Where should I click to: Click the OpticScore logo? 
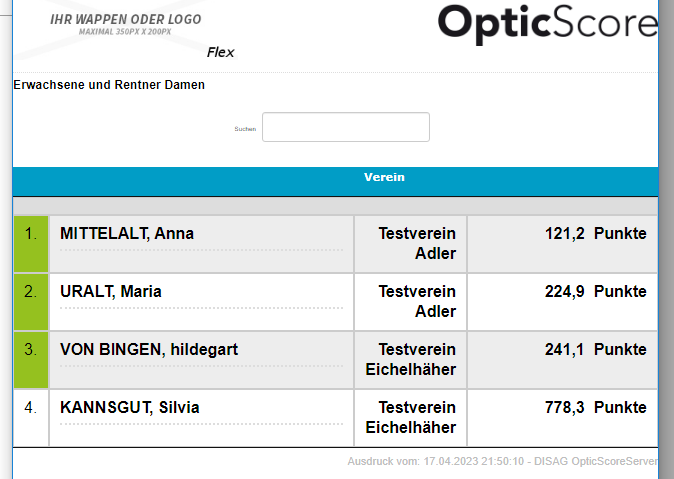pyautogui.click(x=547, y=24)
